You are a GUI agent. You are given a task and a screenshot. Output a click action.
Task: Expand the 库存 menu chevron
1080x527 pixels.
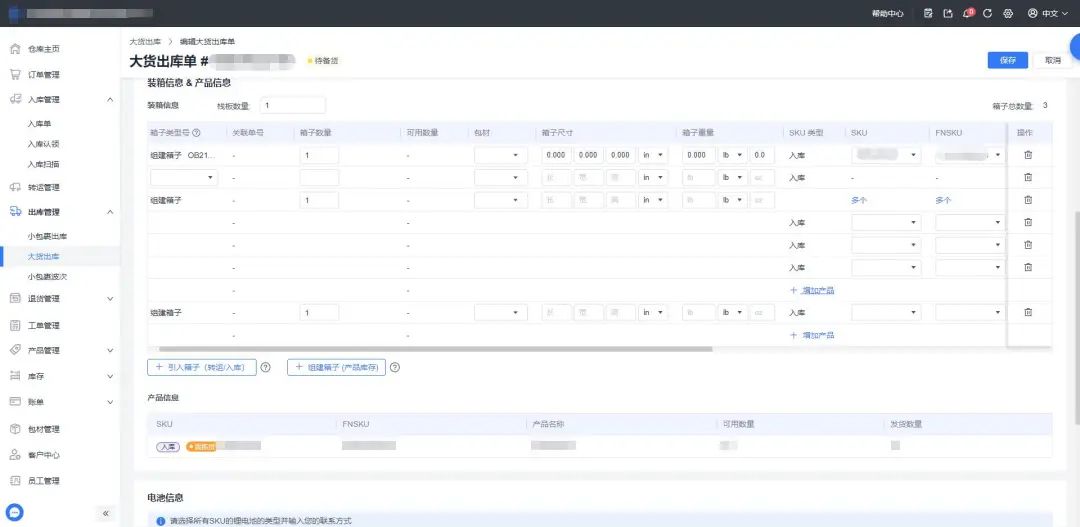[110, 377]
